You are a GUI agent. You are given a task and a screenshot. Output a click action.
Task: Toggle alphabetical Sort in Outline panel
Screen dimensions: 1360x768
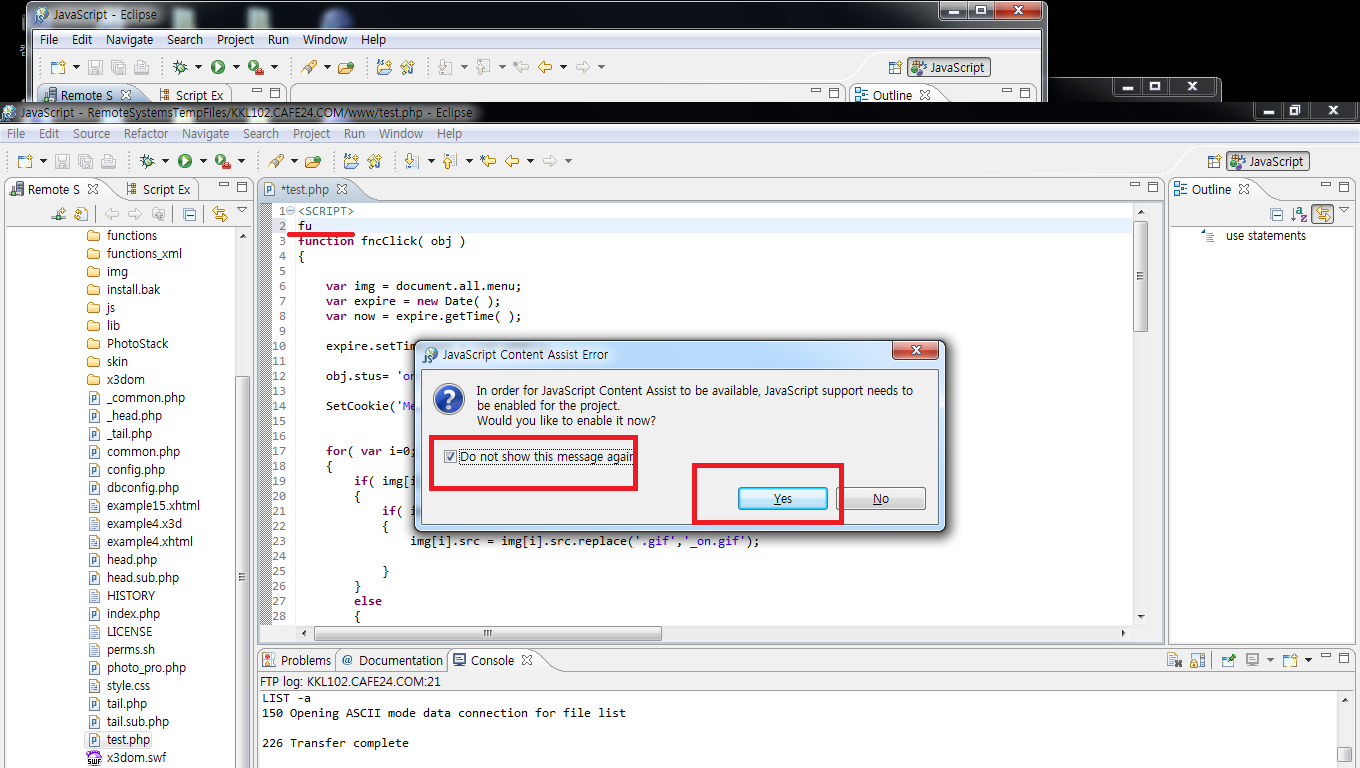coord(1298,214)
